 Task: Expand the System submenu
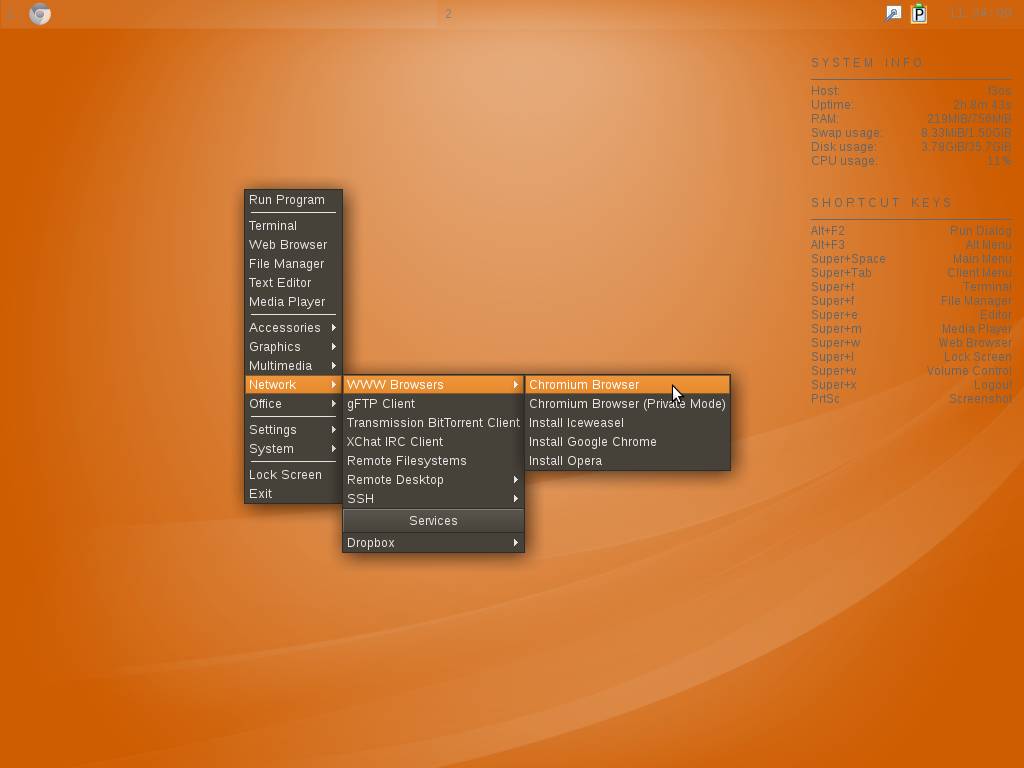[293, 448]
